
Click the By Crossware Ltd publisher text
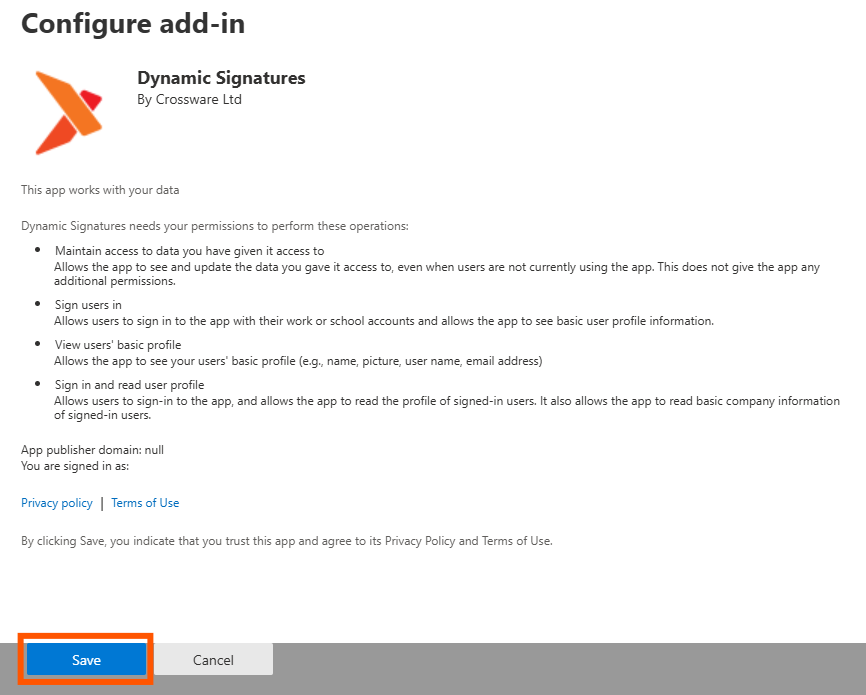[x=189, y=99]
